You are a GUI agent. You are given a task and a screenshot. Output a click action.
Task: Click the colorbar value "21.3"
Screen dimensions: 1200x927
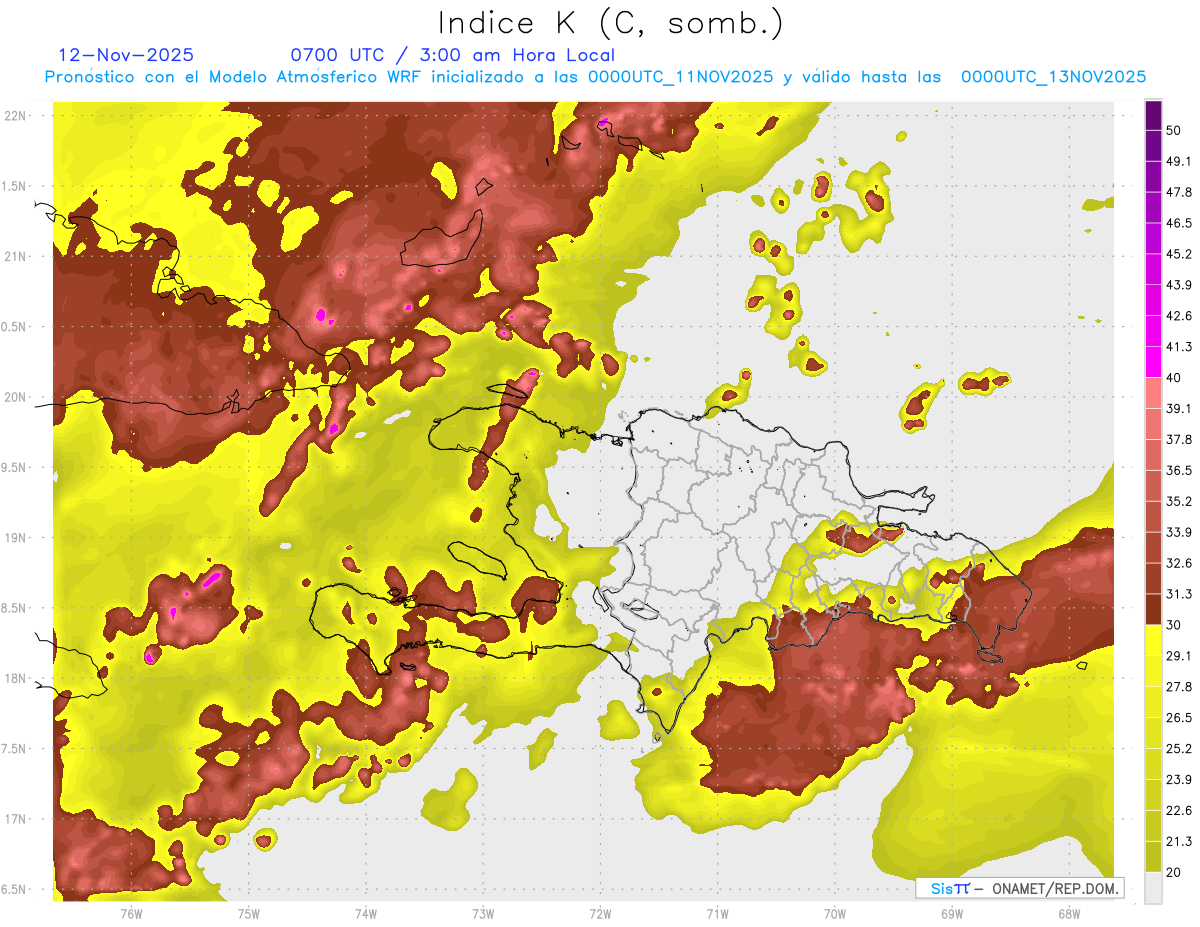pyautogui.click(x=1179, y=841)
